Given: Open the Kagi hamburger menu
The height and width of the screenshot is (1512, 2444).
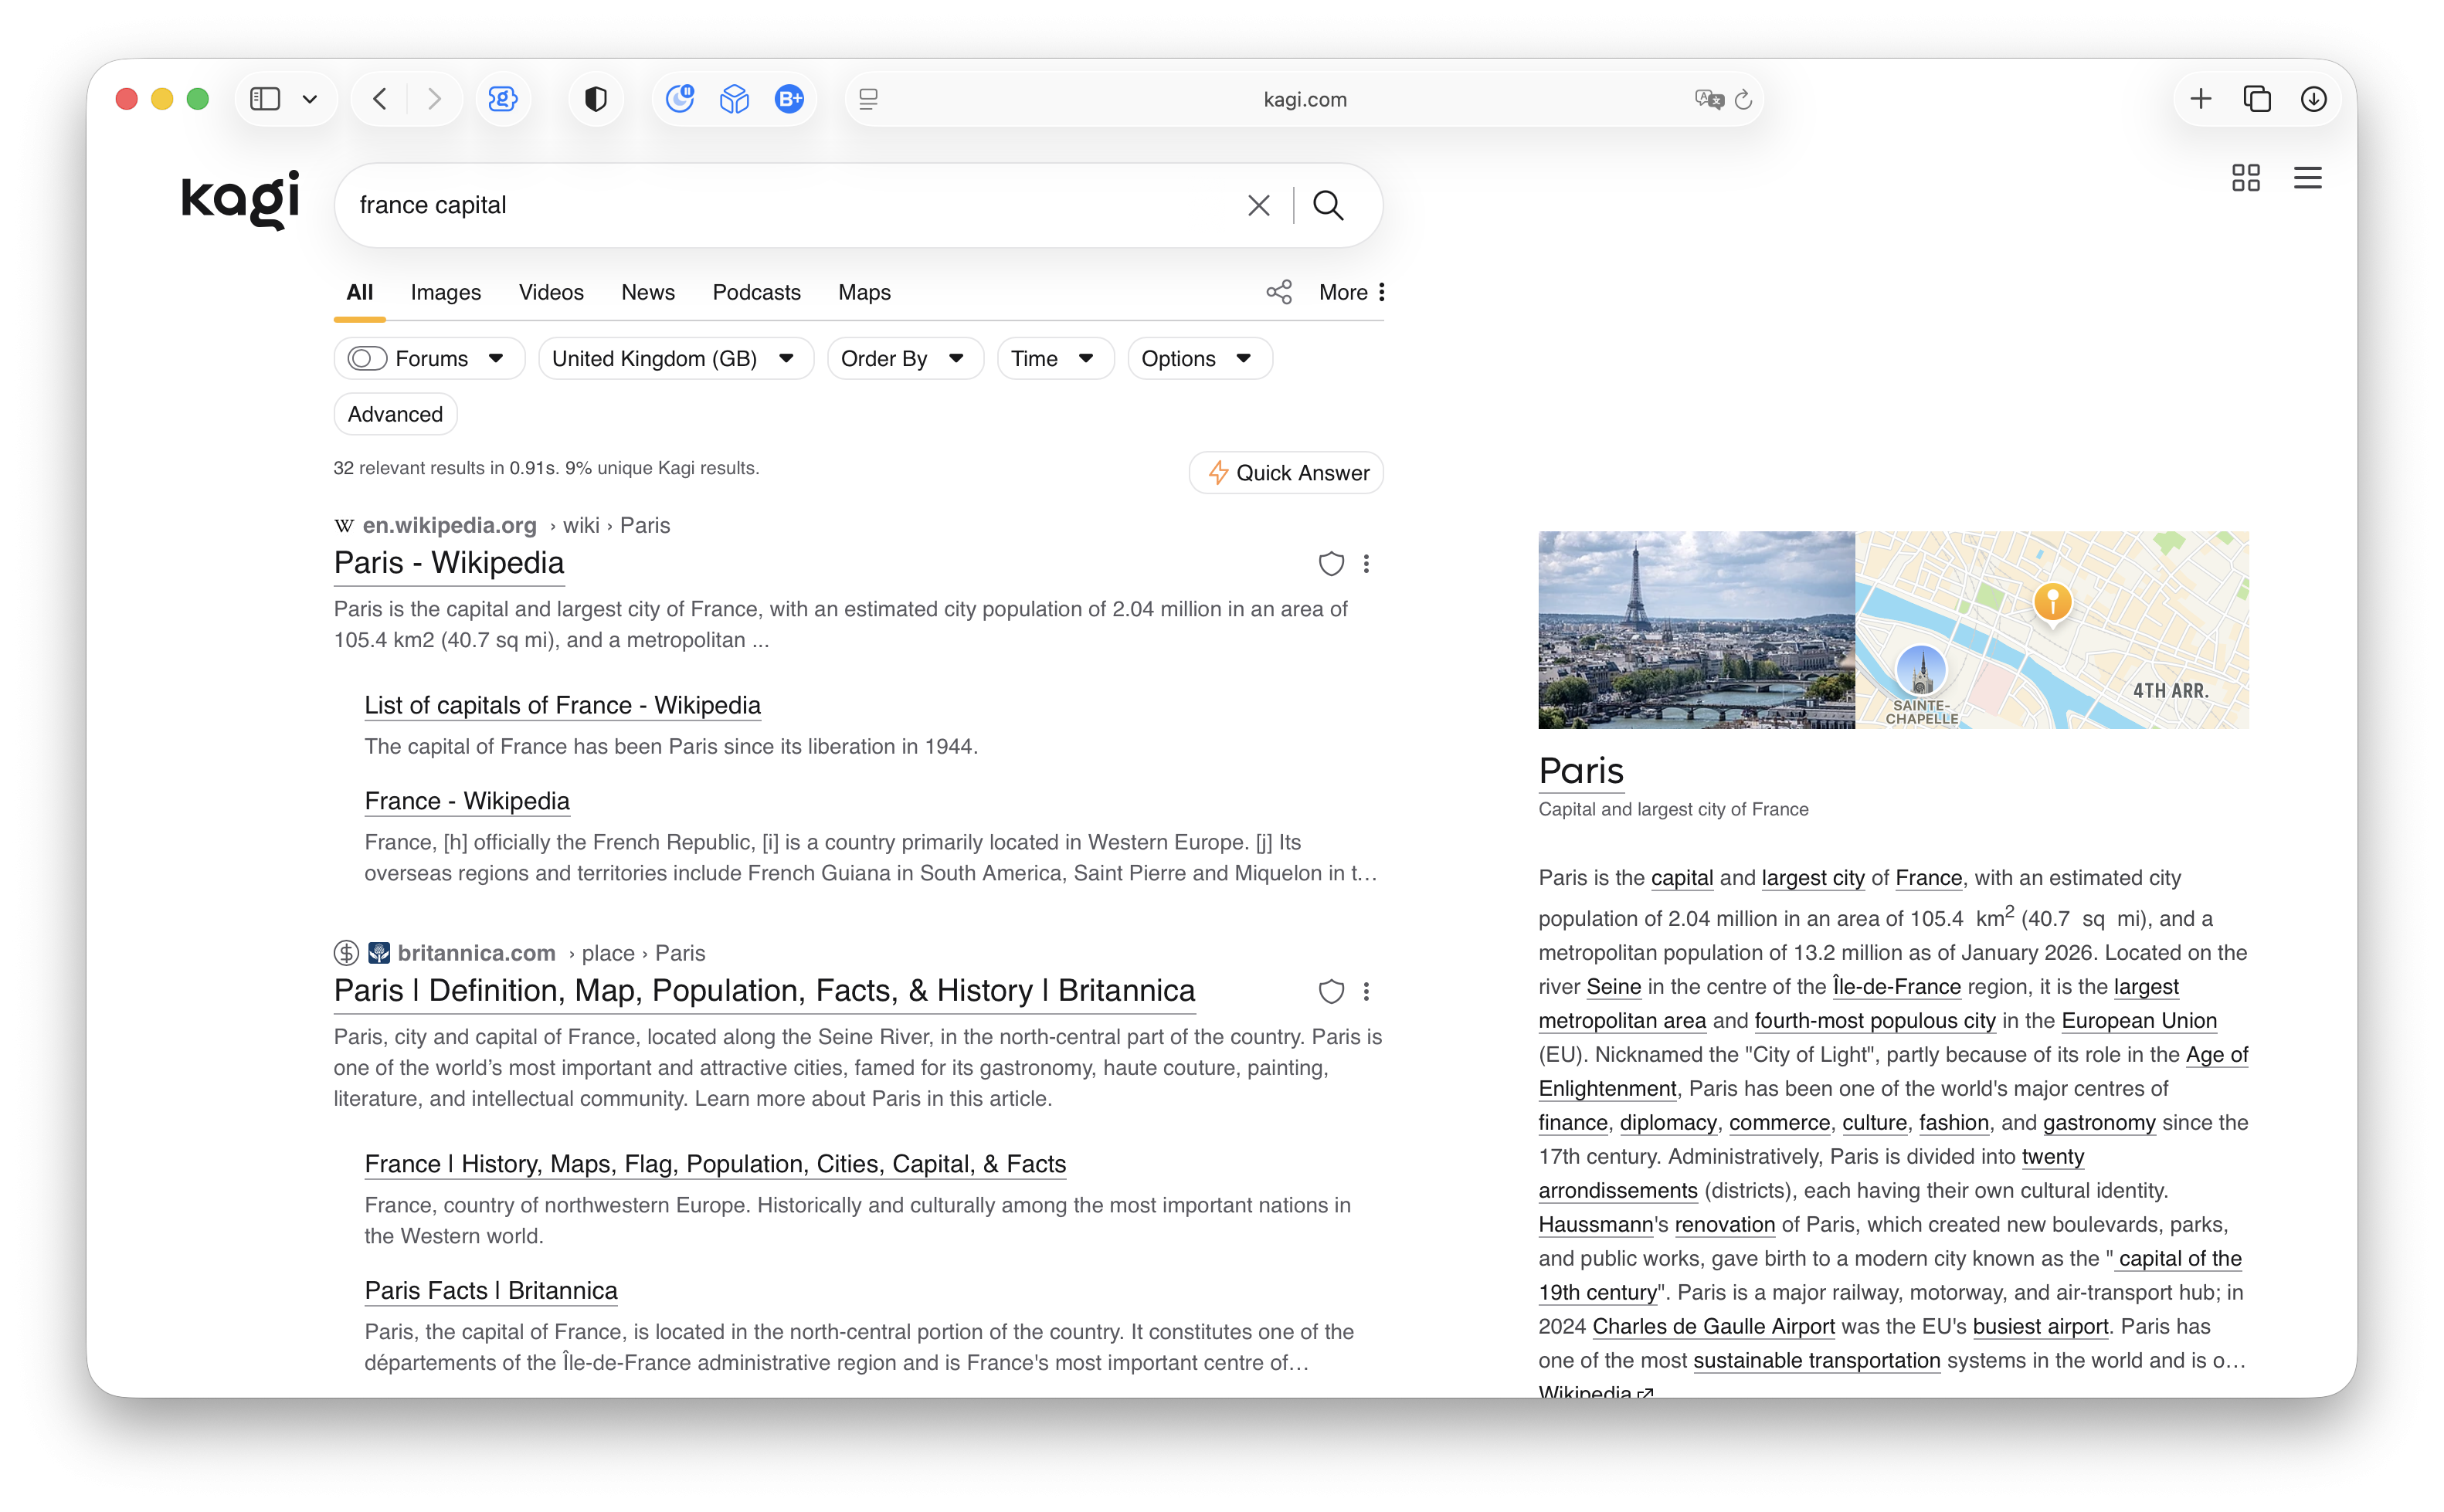Looking at the screenshot, I should 2308,178.
